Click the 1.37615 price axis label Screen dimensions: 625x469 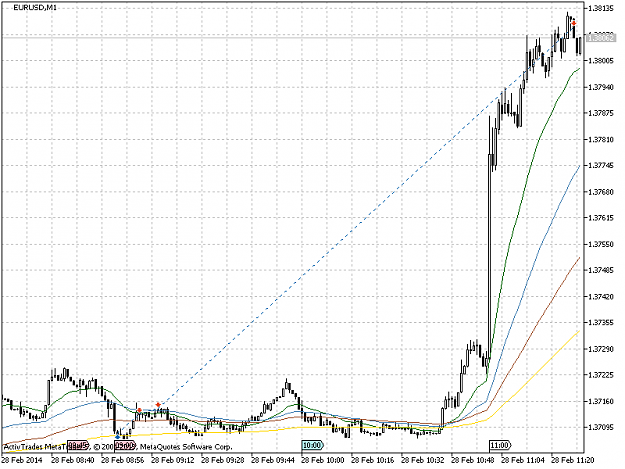pos(601,218)
